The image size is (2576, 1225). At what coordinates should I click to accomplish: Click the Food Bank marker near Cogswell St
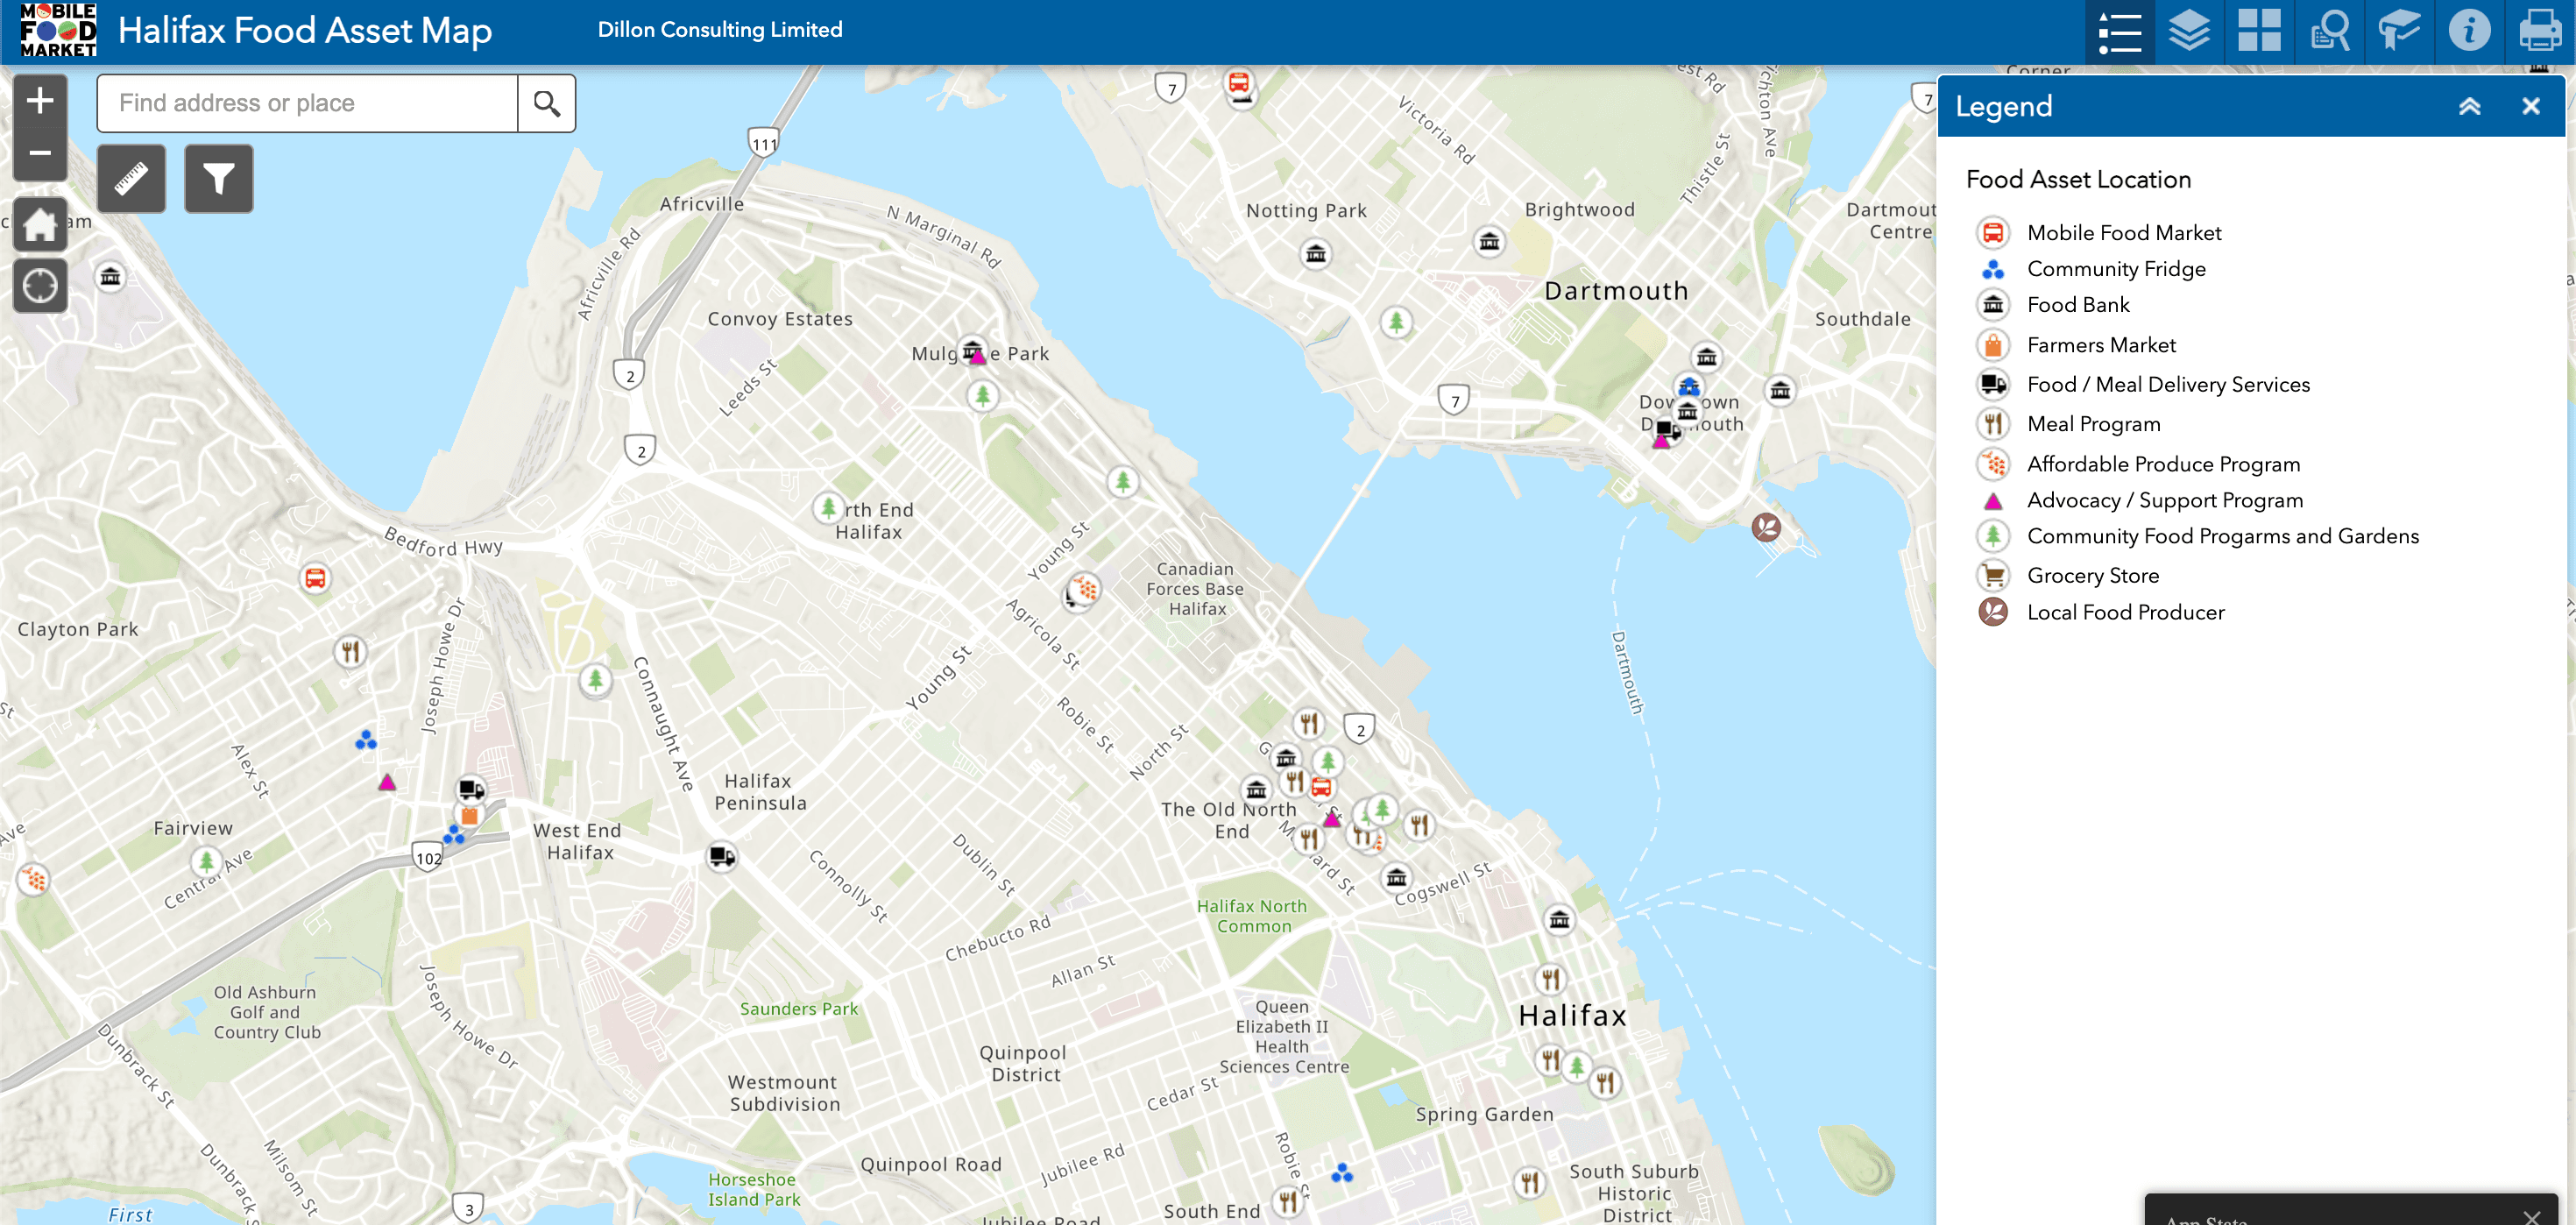tap(1397, 878)
